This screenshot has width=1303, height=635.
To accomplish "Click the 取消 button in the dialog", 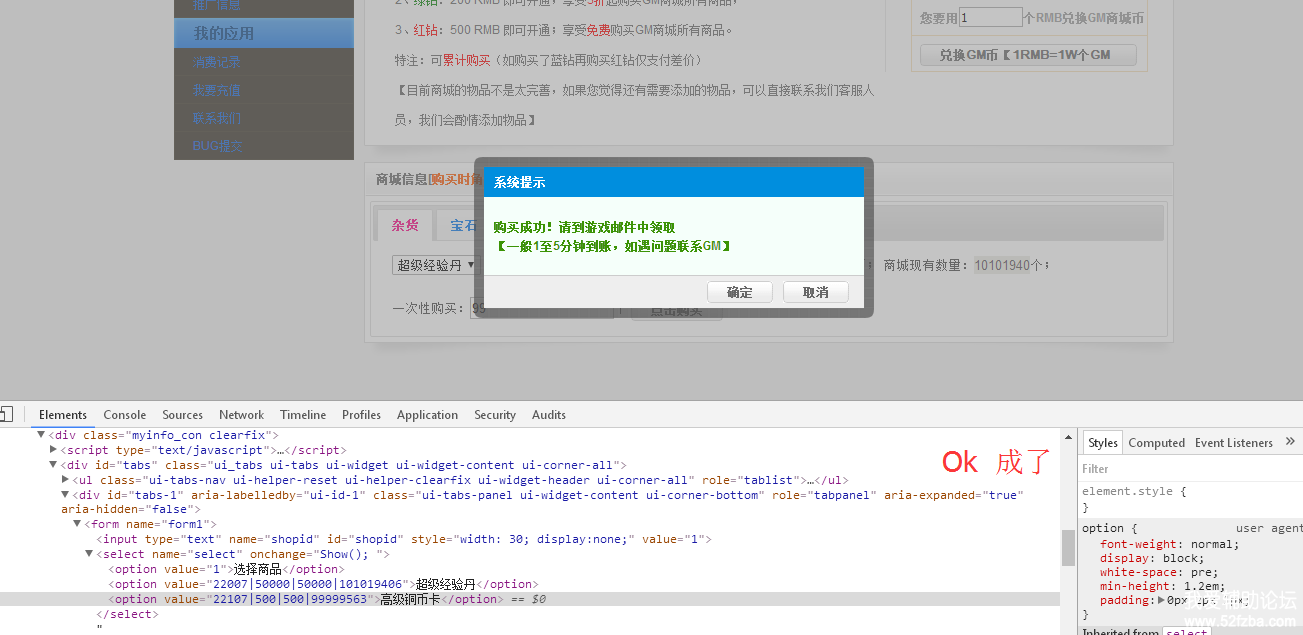I will (815, 292).
